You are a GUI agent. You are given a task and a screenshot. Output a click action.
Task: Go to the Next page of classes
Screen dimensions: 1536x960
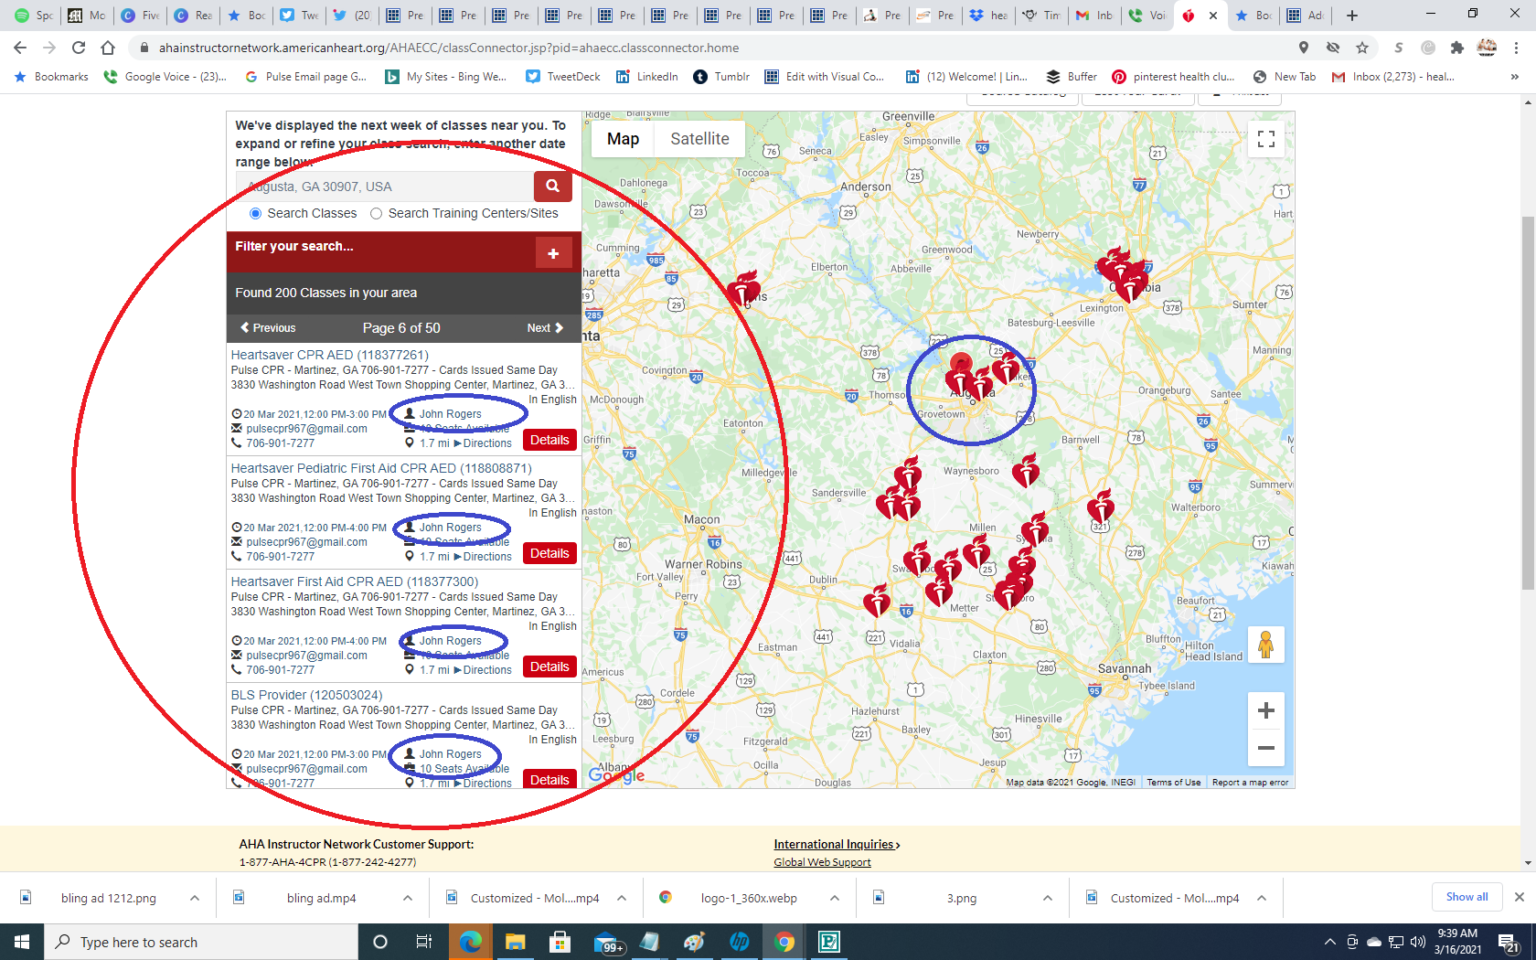click(545, 328)
